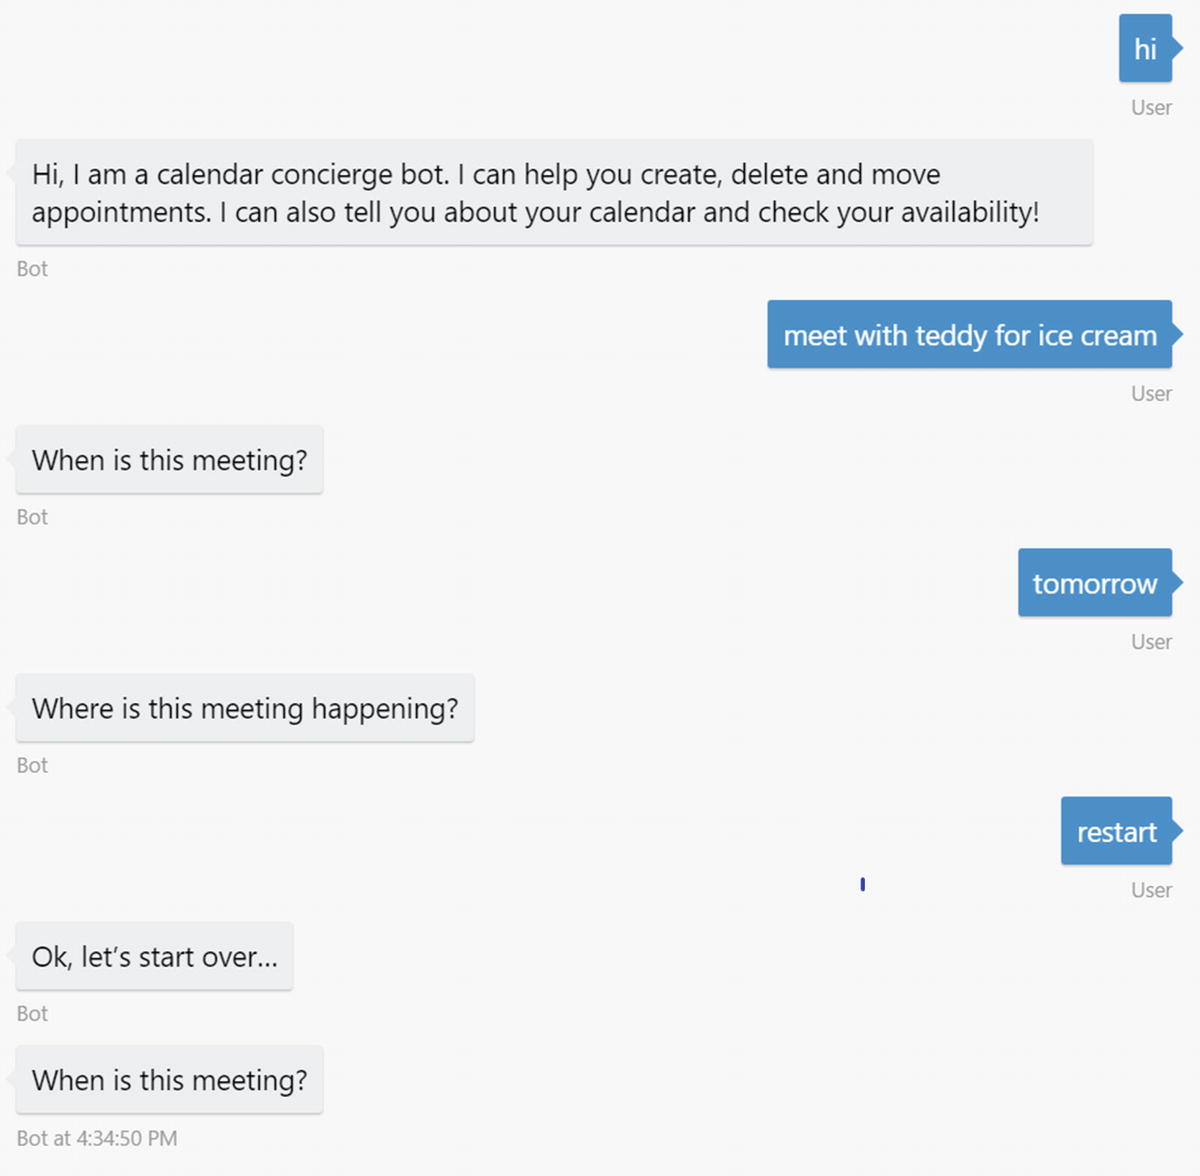Screen dimensions: 1200x1176
Task: Click the "Bot at 4:34:50 PM" timestamp
Action: click(x=97, y=1138)
